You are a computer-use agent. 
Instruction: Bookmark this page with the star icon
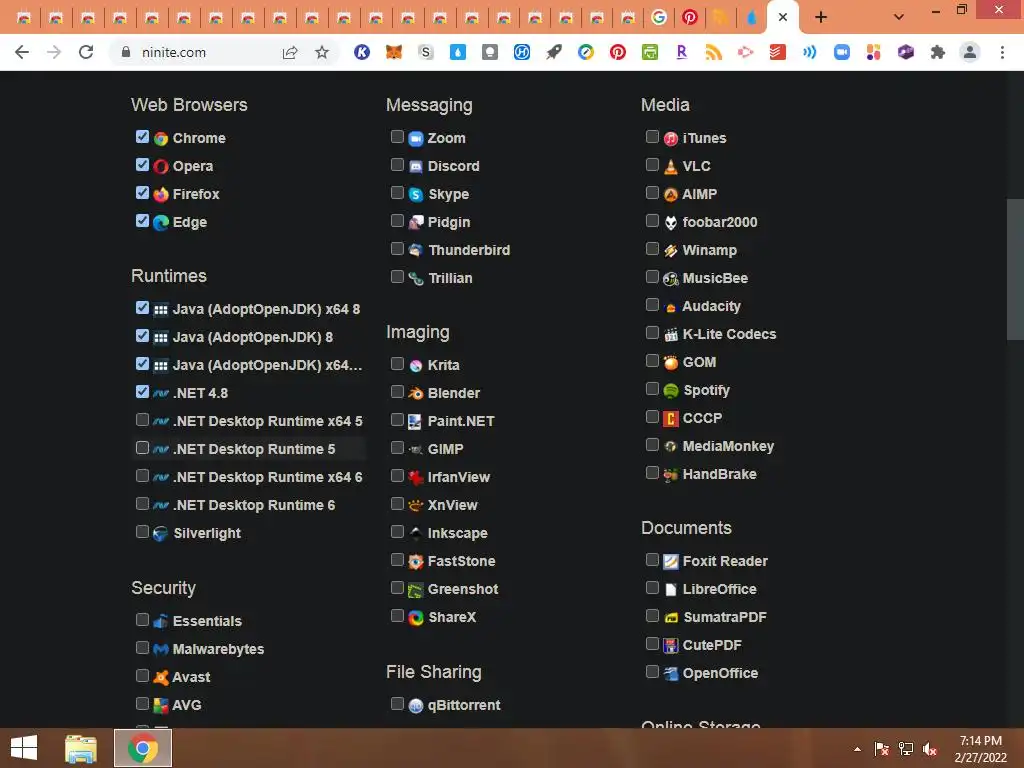click(x=322, y=52)
